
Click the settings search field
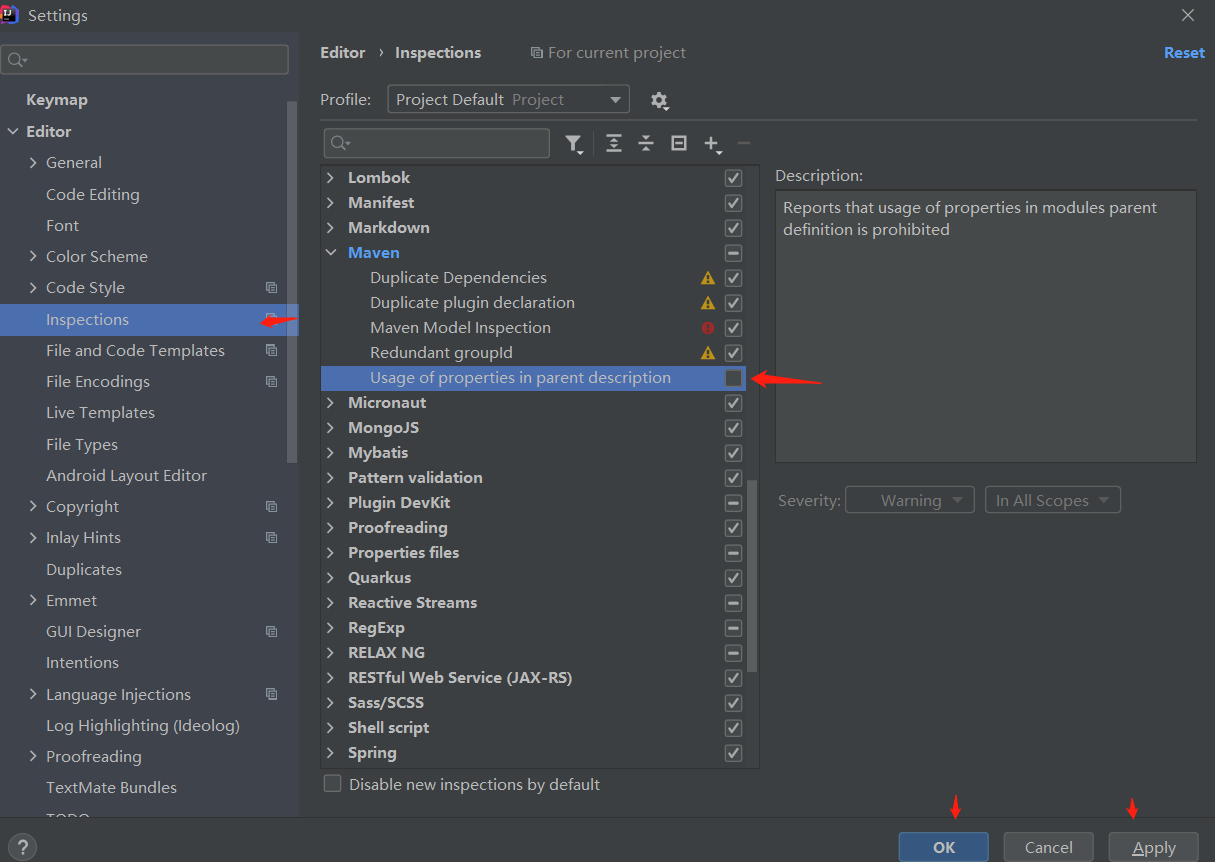[145, 60]
